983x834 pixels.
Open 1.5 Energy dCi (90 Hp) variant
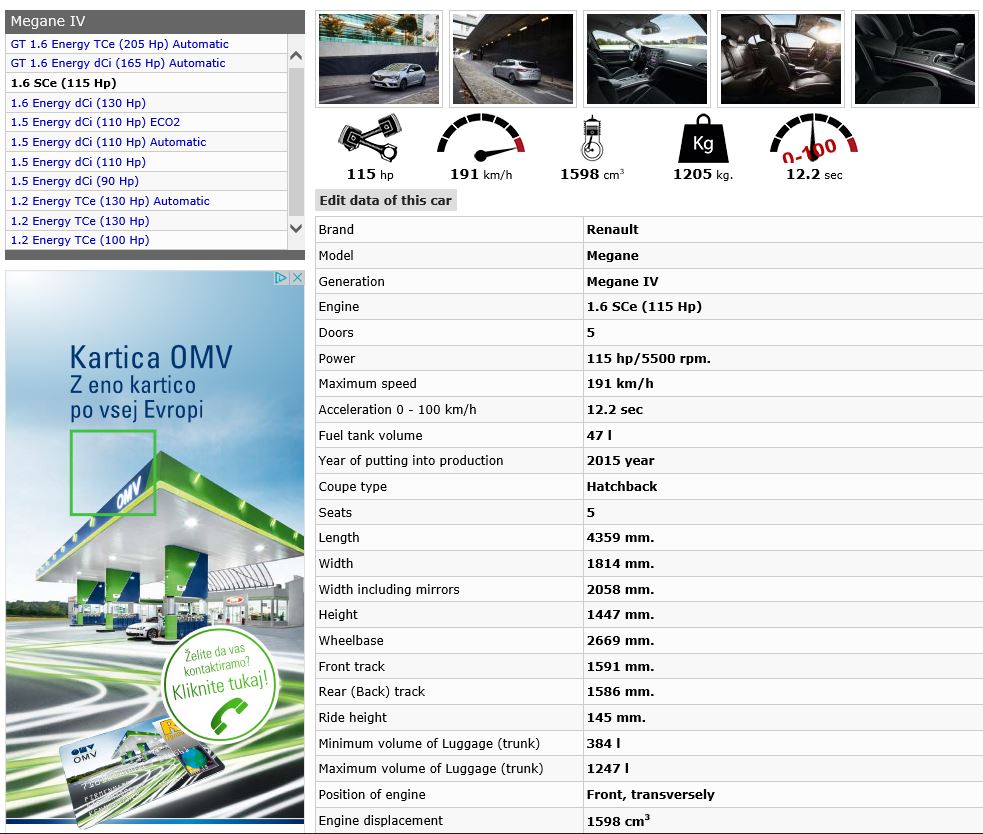point(75,181)
